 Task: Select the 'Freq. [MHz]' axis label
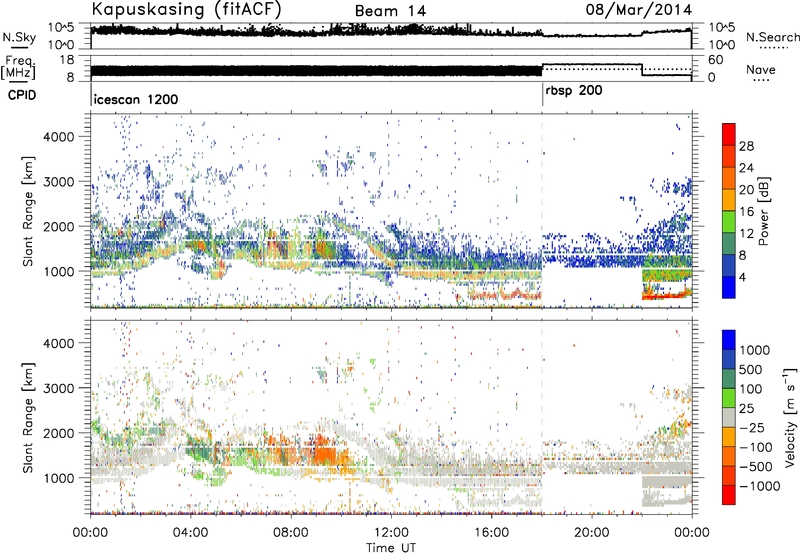coord(18,68)
